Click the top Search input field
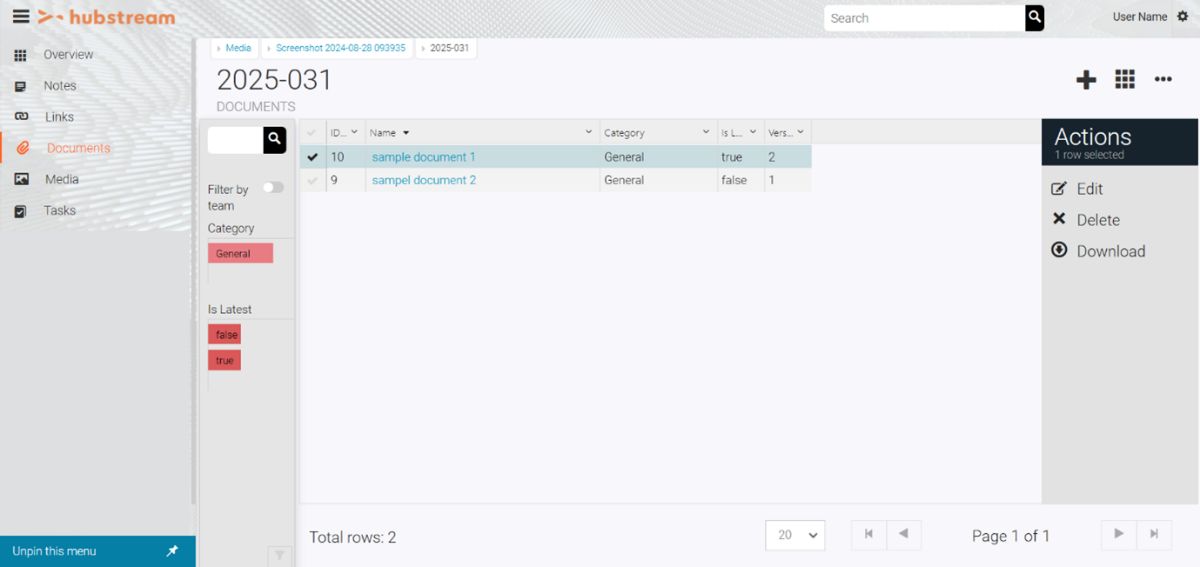The width and height of the screenshot is (1200, 567). (x=924, y=18)
